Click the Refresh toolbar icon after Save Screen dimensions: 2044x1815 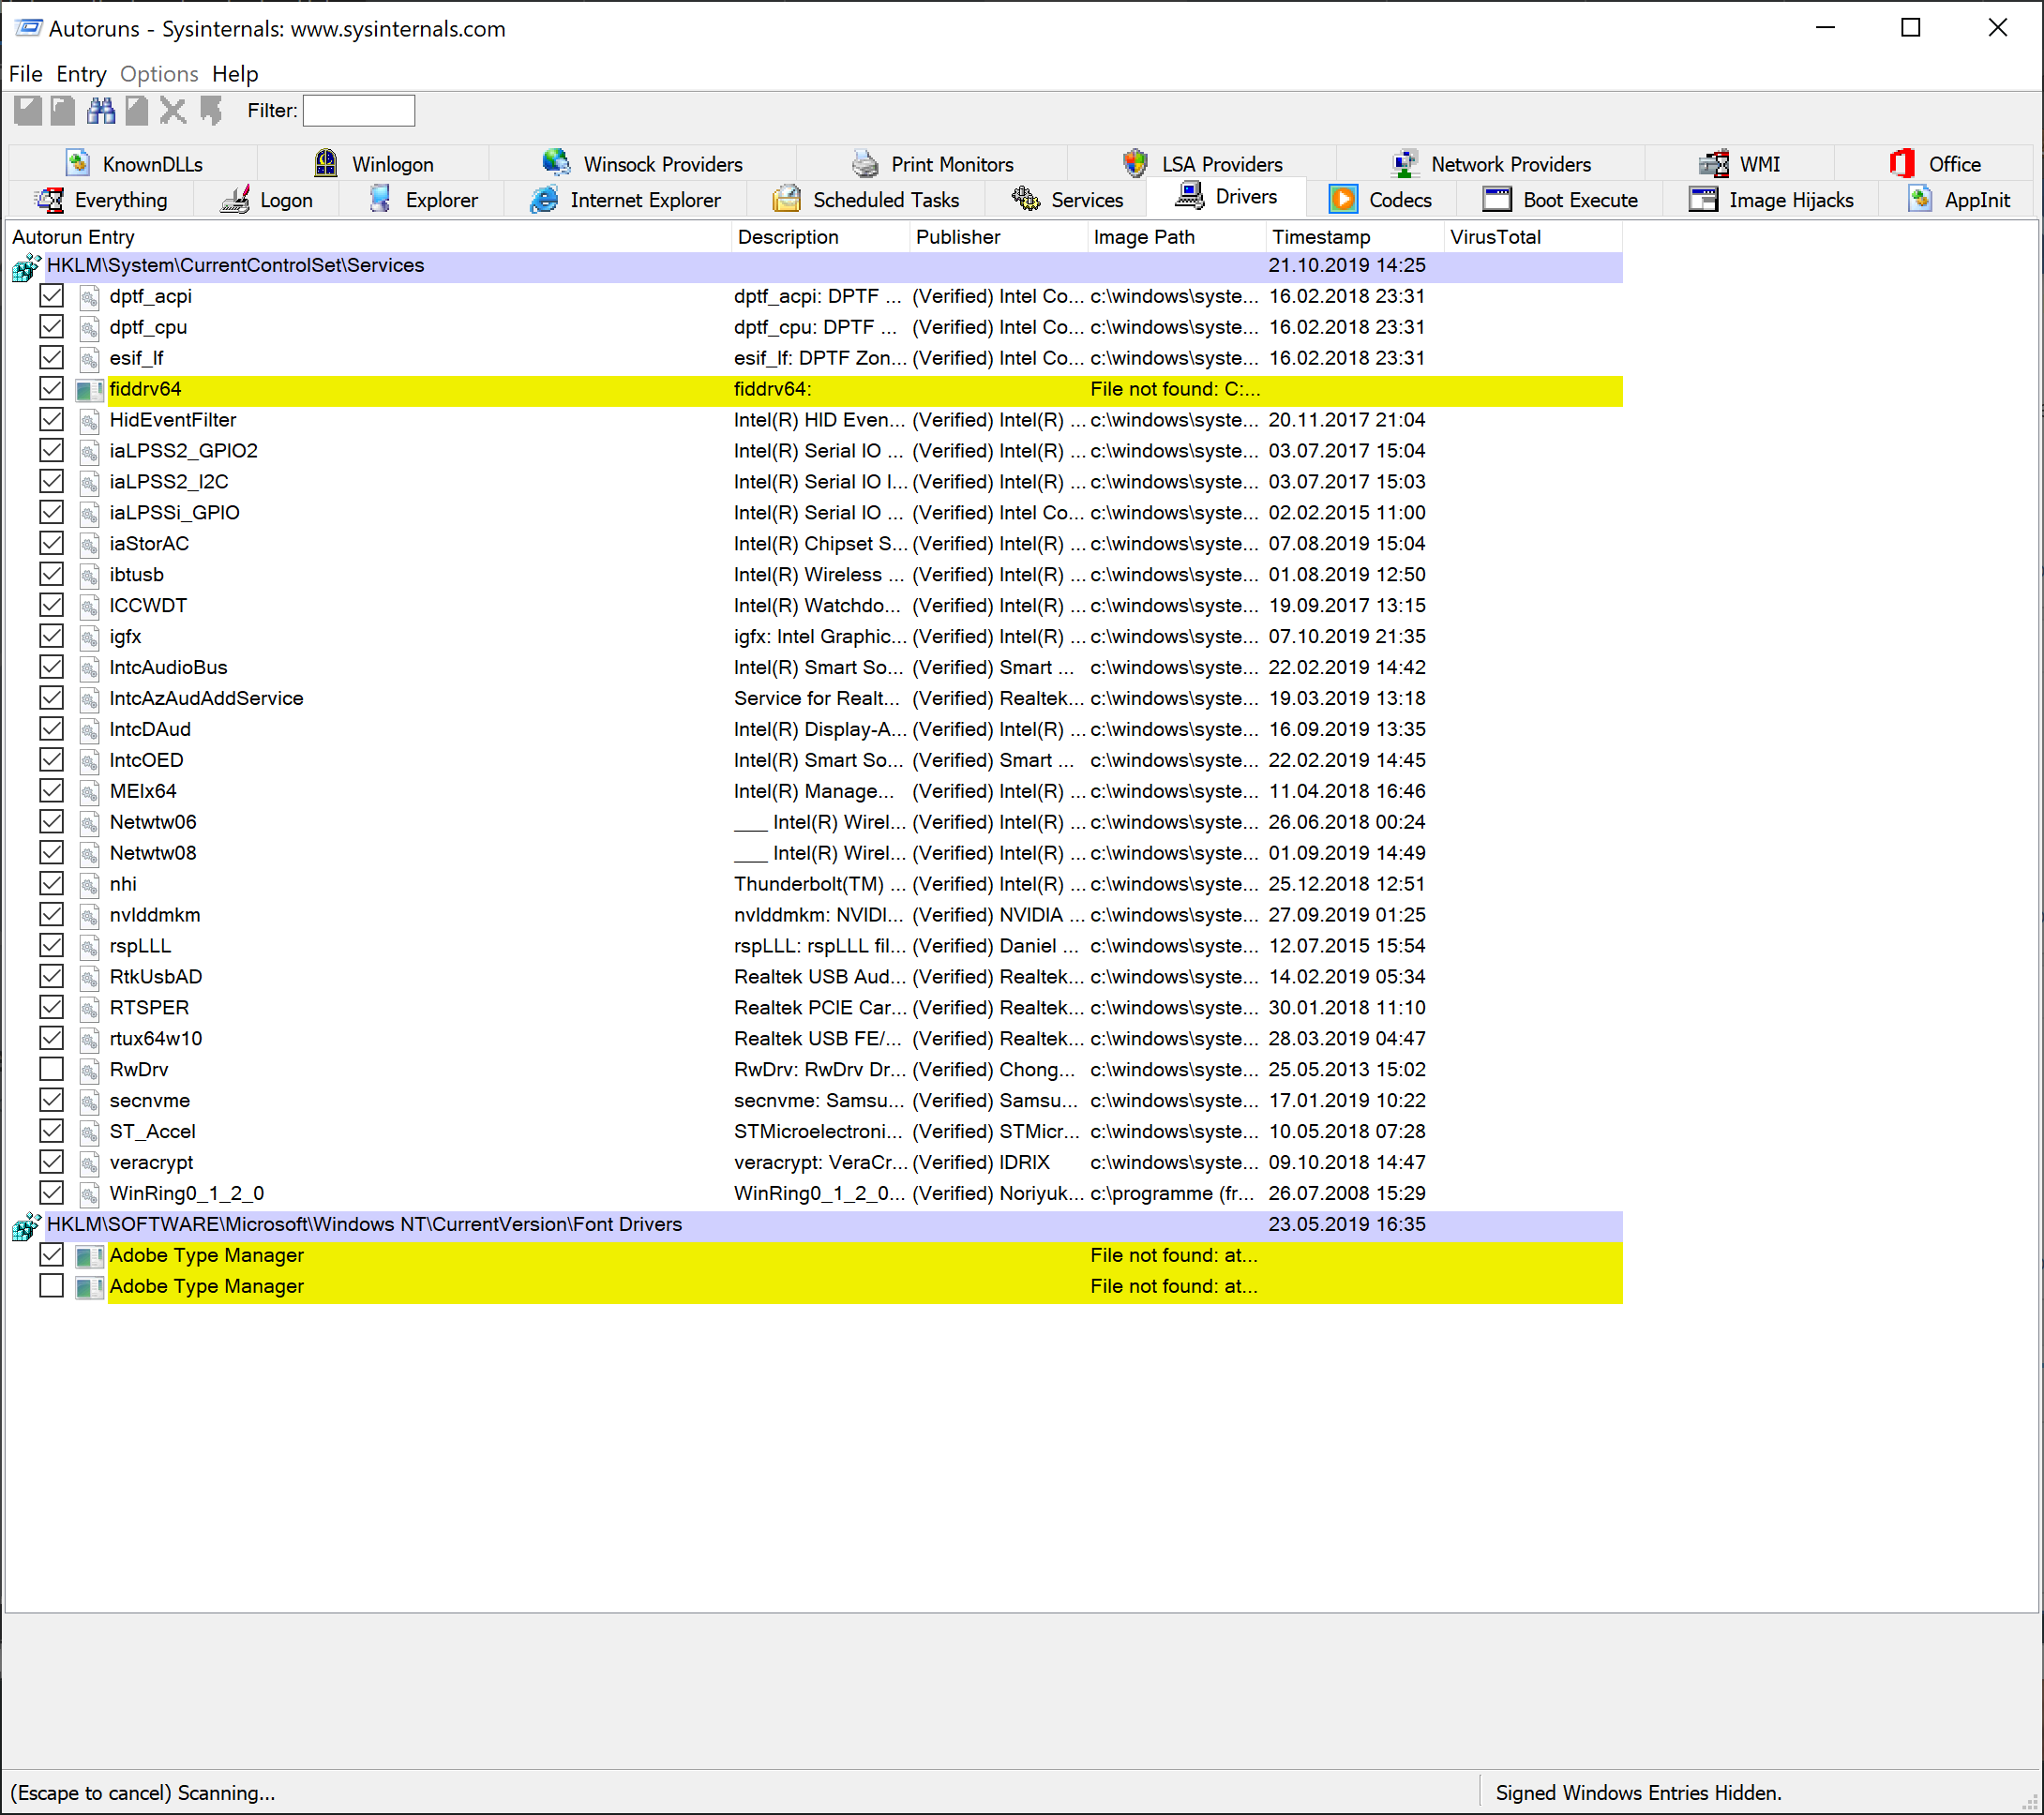63,111
